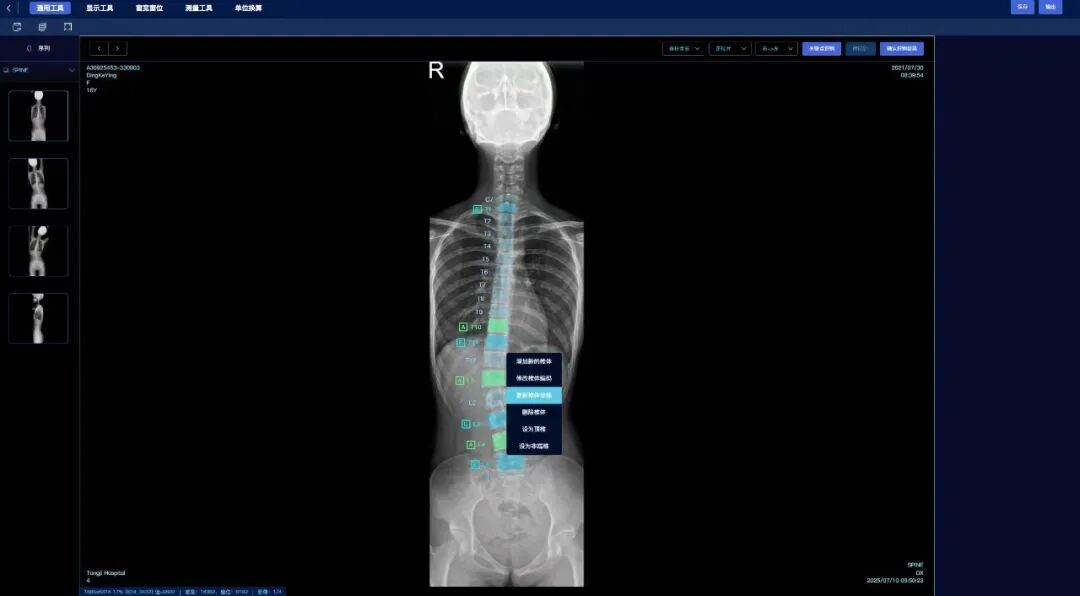Click the 输出 button at top right
The width and height of the screenshot is (1080, 596).
click(1050, 7)
